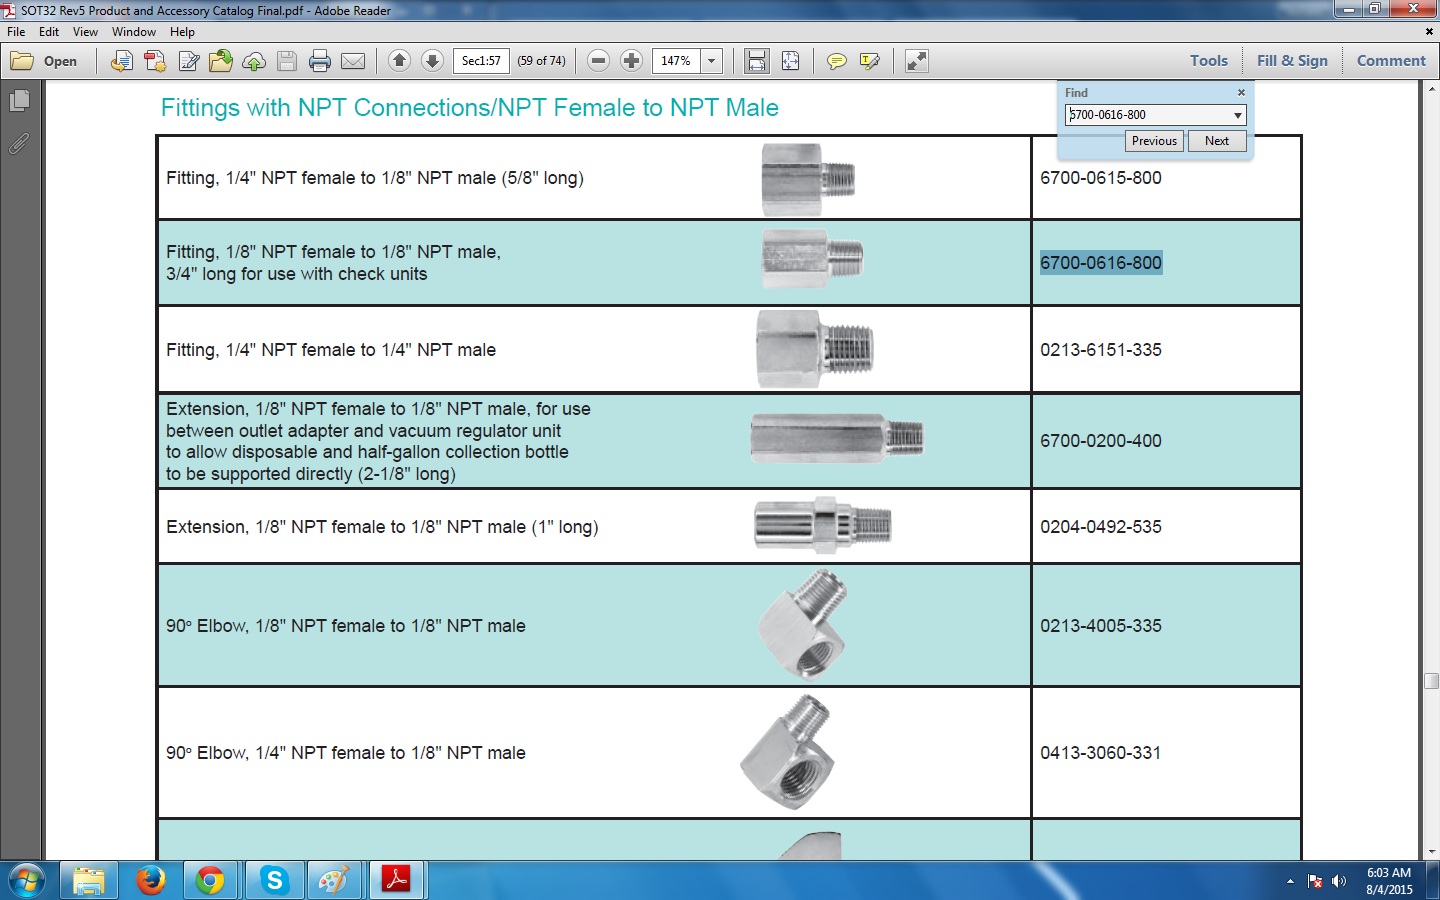Screen dimensions: 1440x900
Task: Open the Tools pane
Action: pyautogui.click(x=1208, y=61)
